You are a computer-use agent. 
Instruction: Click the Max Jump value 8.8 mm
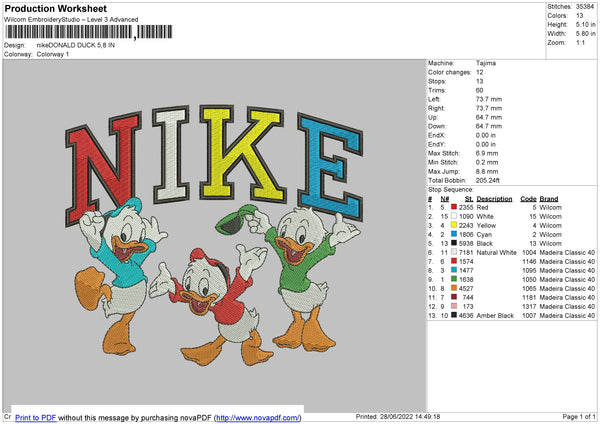click(x=487, y=171)
